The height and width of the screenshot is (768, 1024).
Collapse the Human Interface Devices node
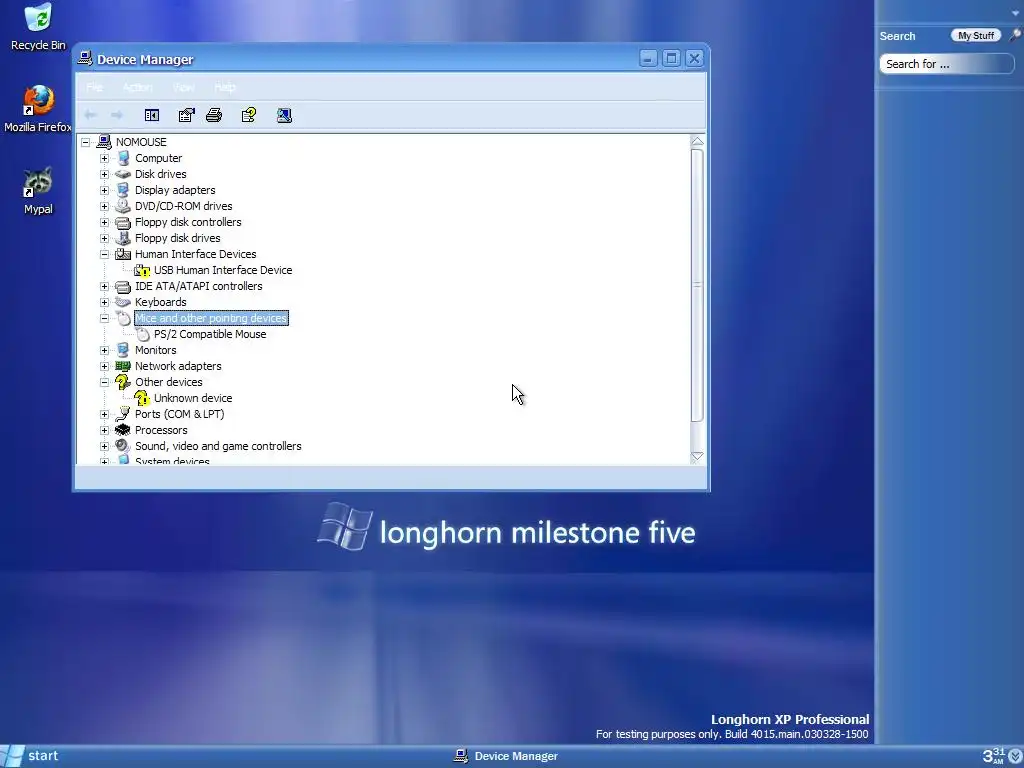(x=104, y=254)
